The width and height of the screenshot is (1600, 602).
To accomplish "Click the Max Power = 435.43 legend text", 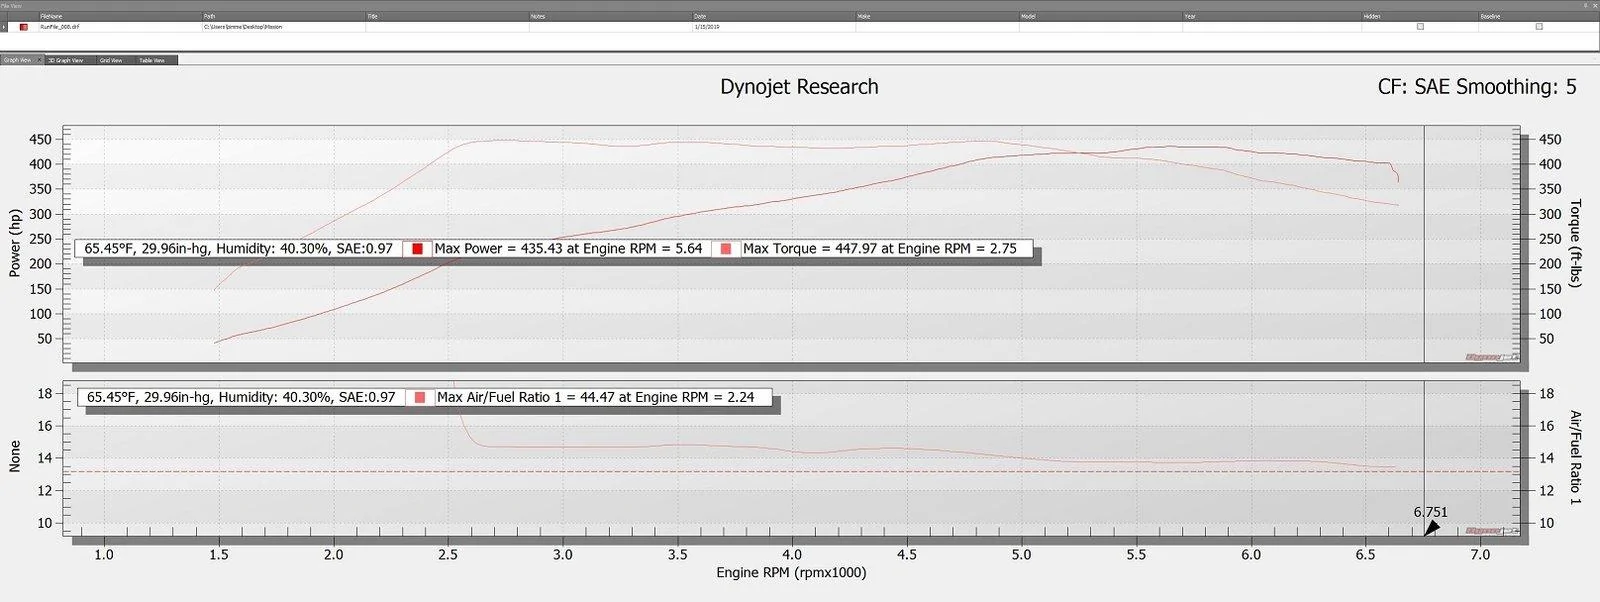I will click(x=568, y=249).
